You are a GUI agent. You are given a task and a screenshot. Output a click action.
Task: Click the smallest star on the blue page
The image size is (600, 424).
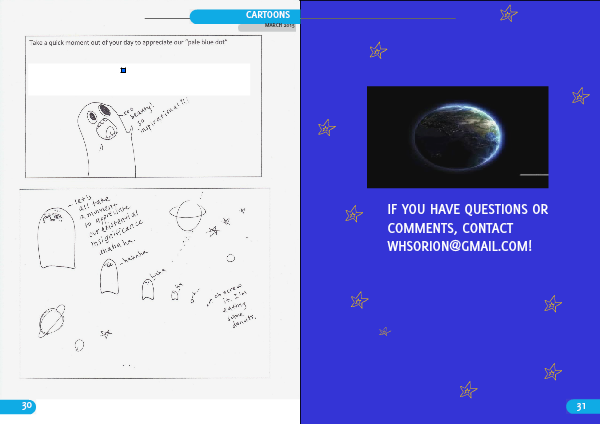[x=384, y=331]
